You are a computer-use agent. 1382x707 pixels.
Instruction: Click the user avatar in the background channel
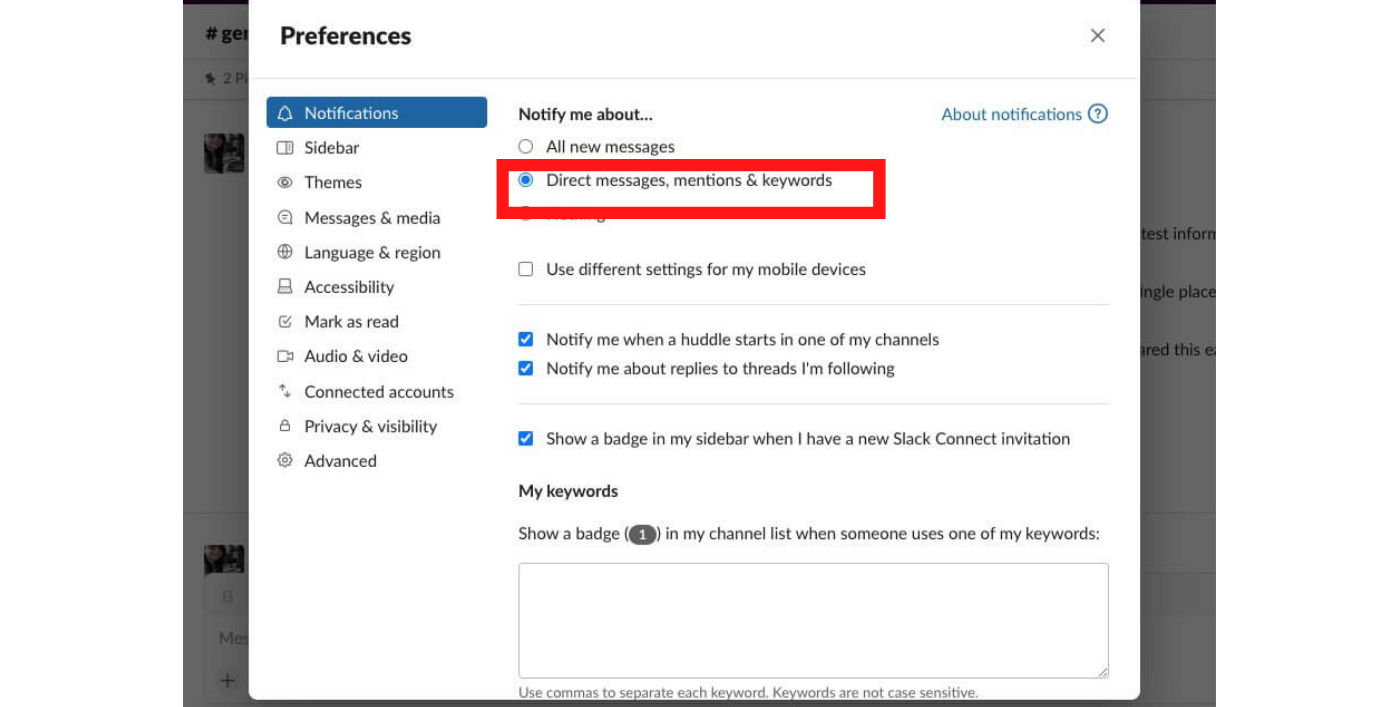pyautogui.click(x=224, y=153)
